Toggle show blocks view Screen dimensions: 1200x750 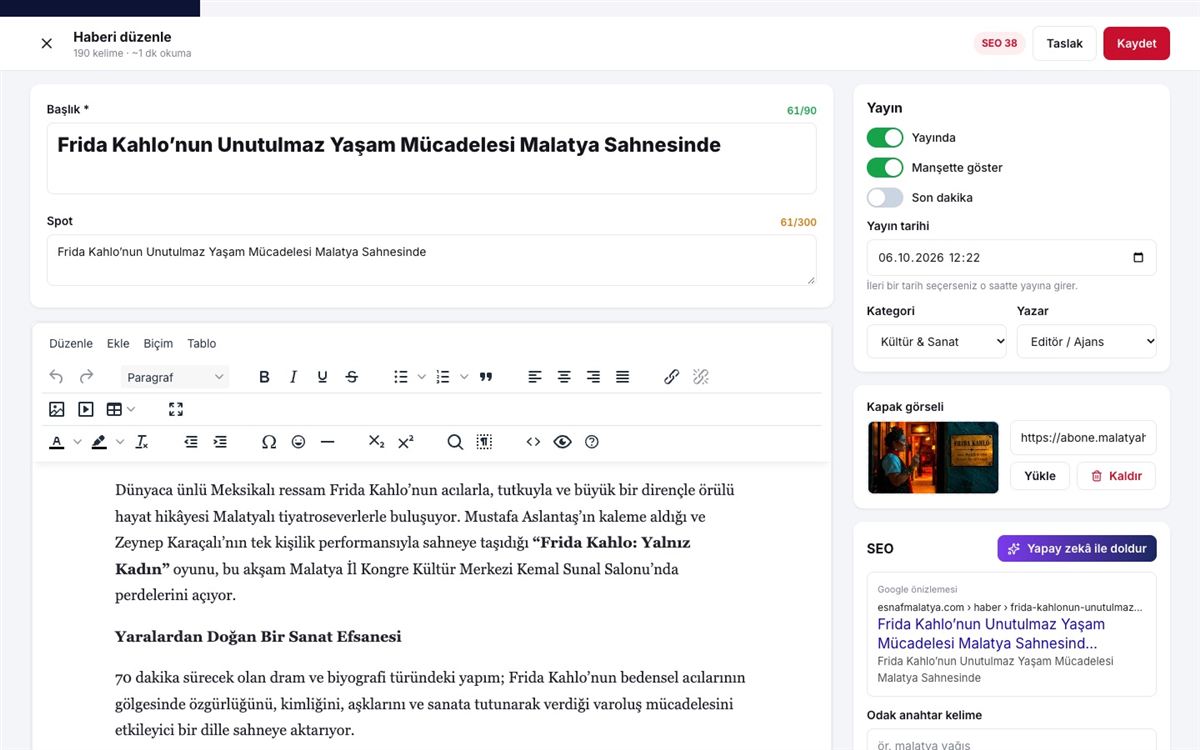tap(484, 442)
